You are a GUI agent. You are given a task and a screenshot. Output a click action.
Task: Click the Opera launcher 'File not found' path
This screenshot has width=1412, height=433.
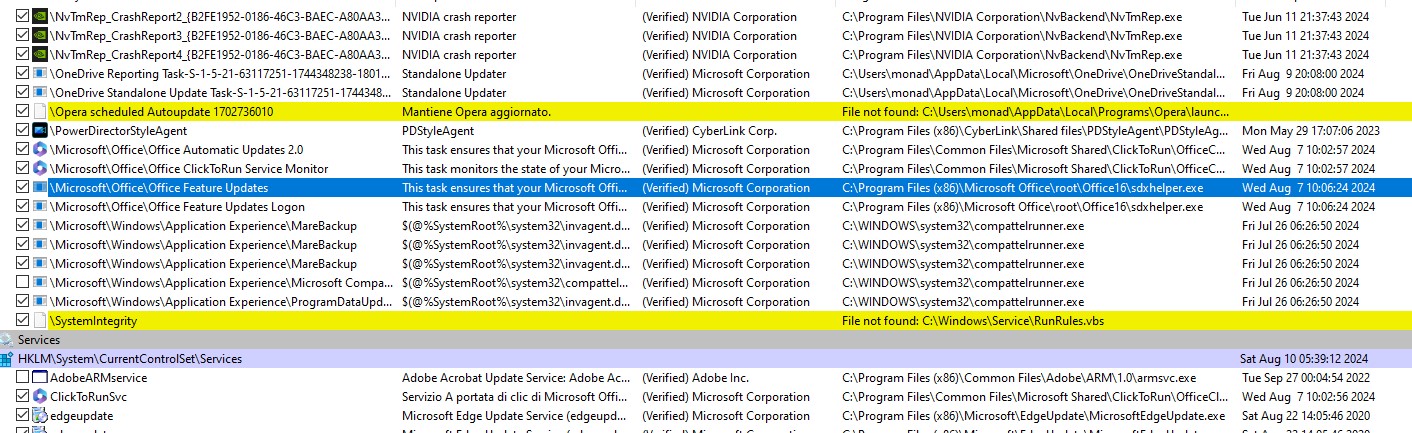pos(1036,112)
